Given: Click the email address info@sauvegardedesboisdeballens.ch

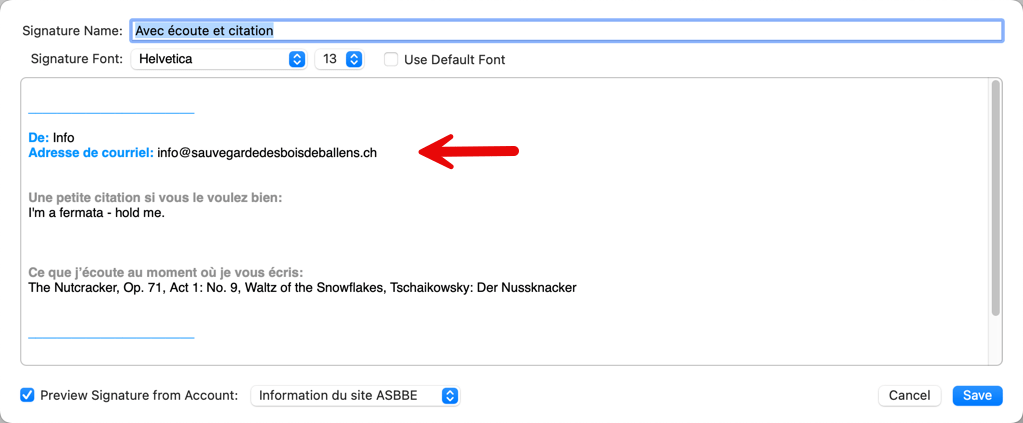Looking at the screenshot, I should (267, 153).
